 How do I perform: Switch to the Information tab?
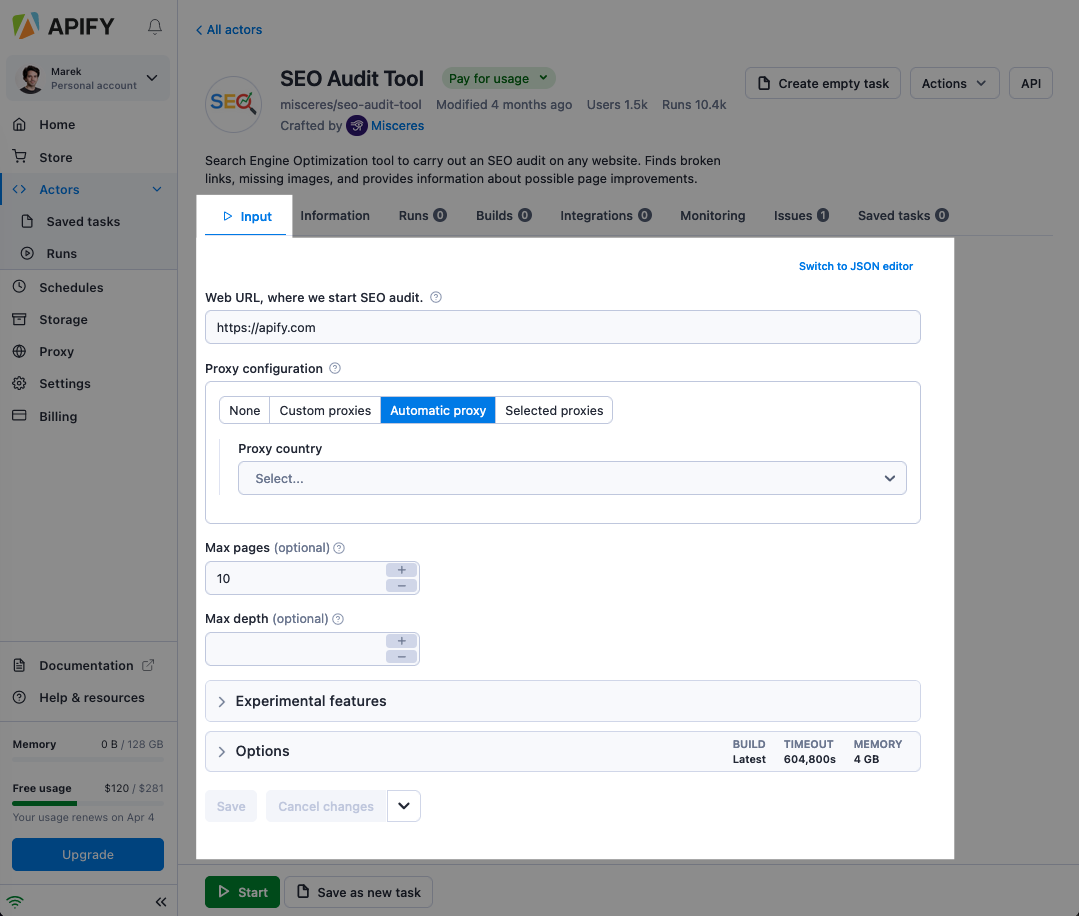tap(335, 215)
